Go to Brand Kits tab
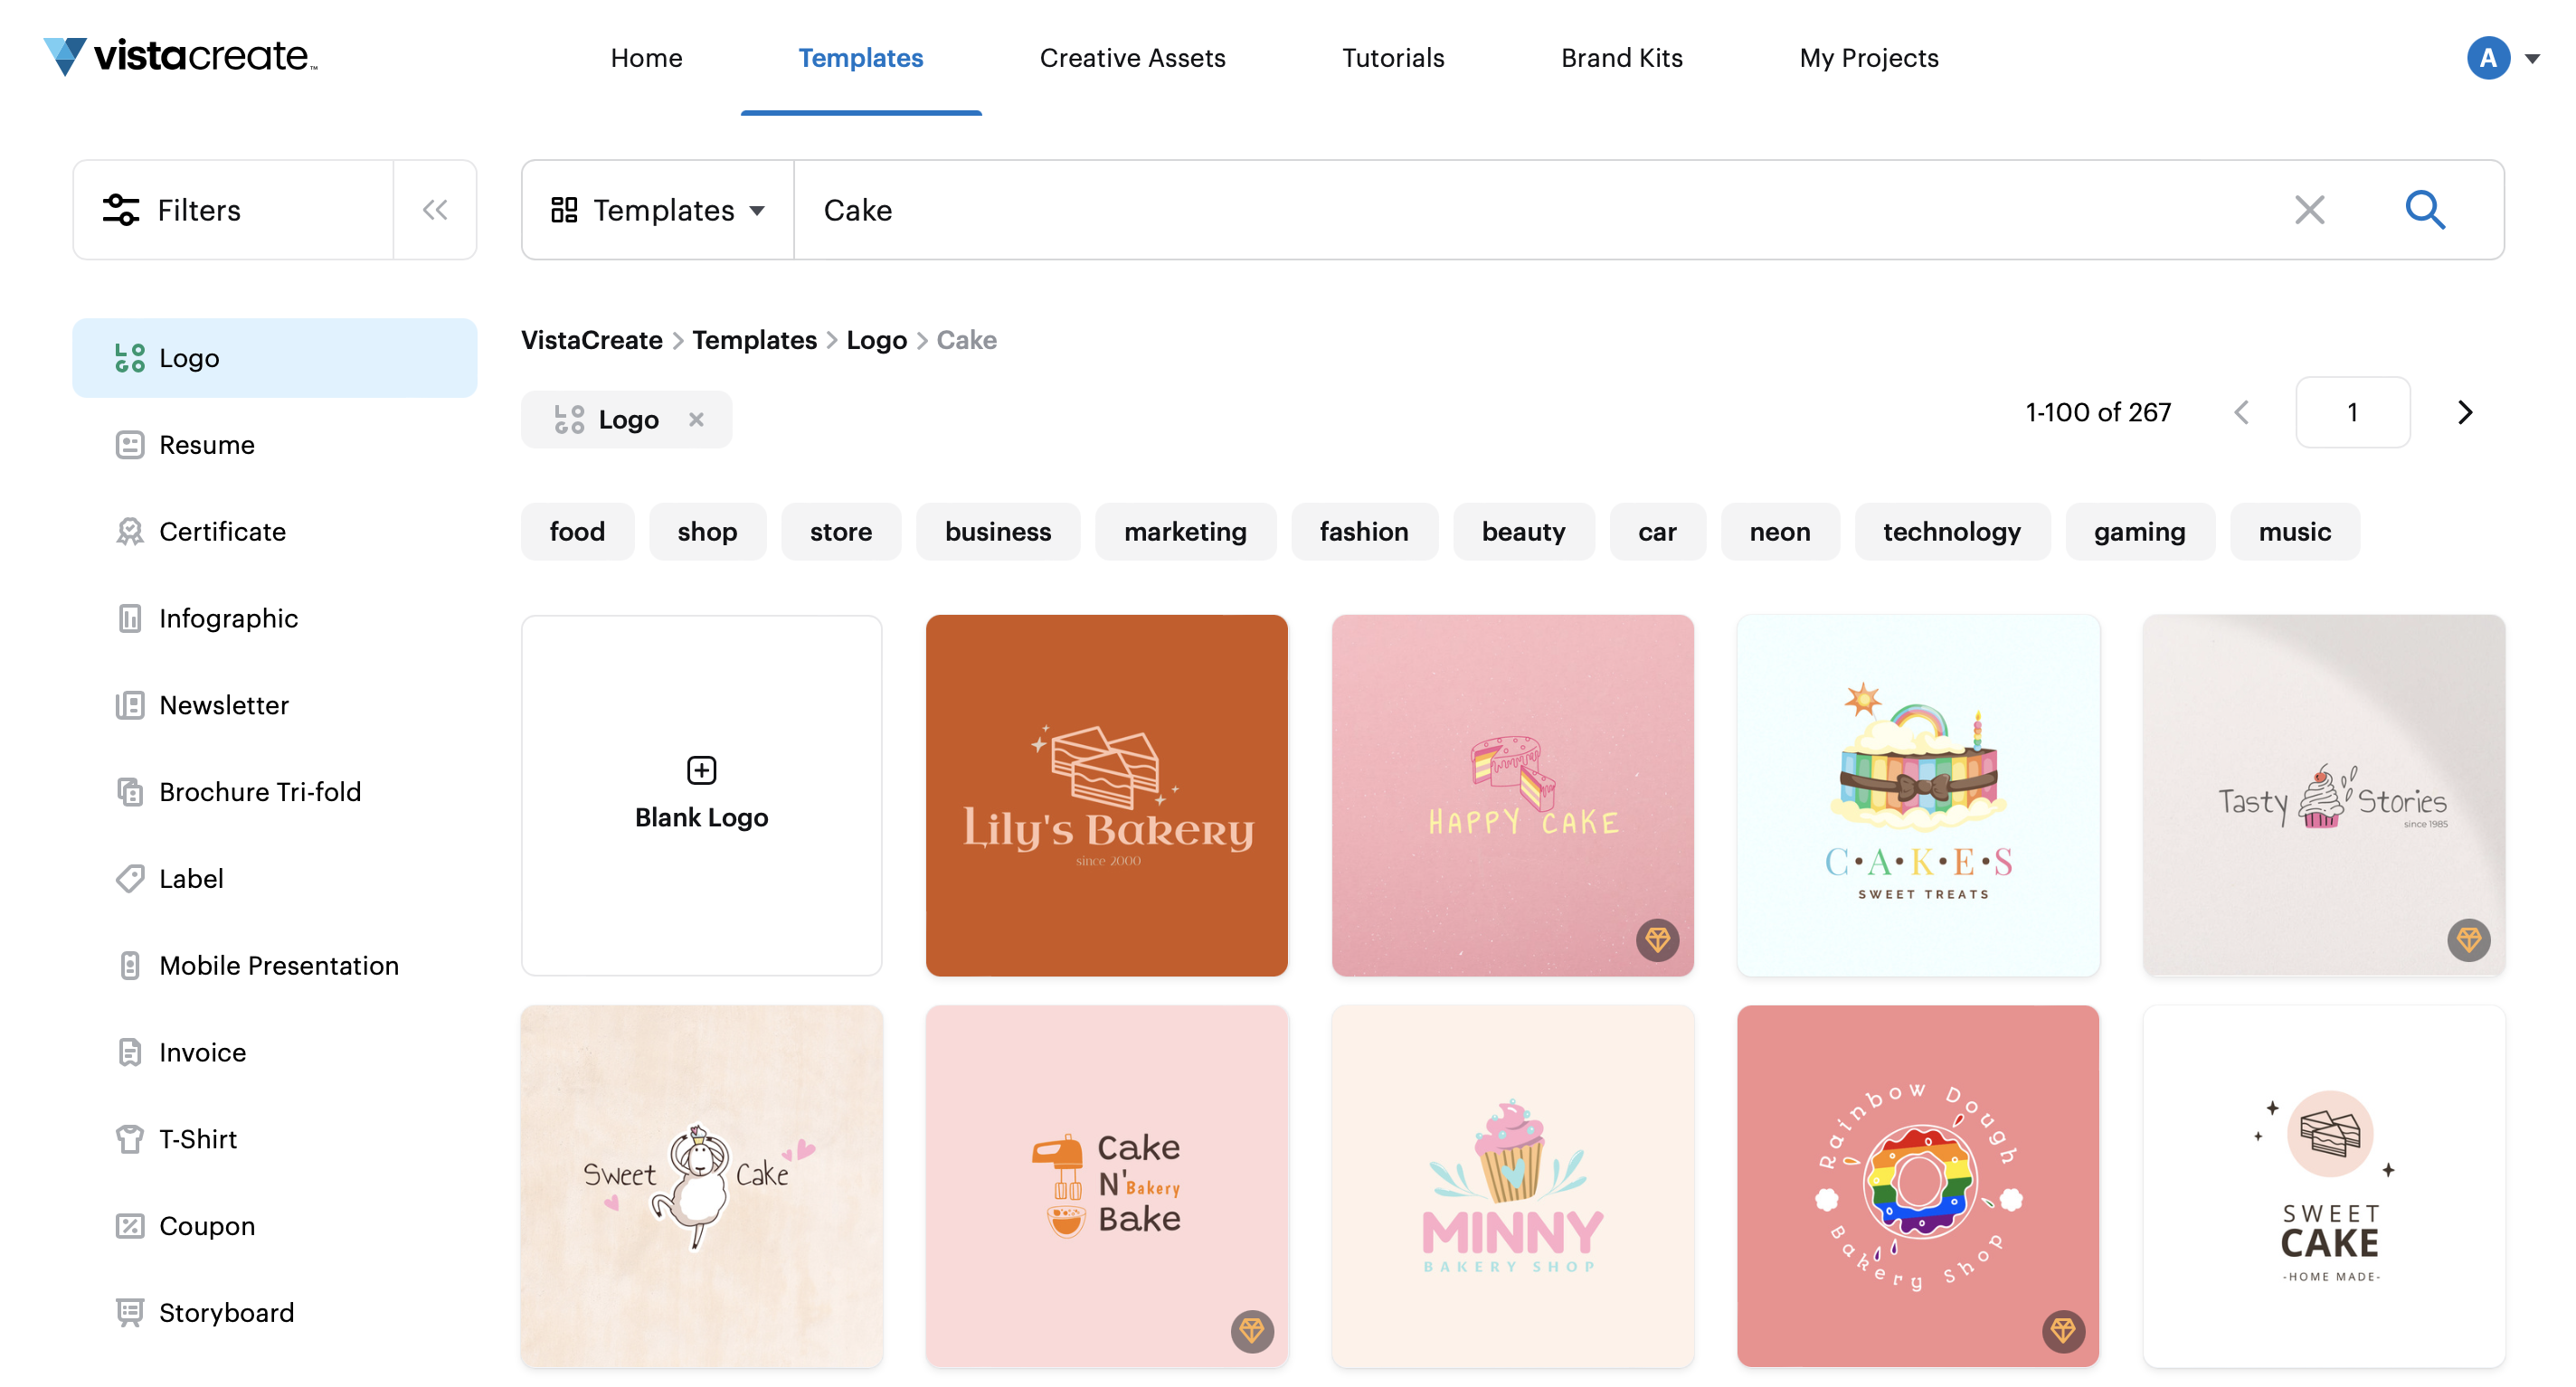 (1621, 58)
